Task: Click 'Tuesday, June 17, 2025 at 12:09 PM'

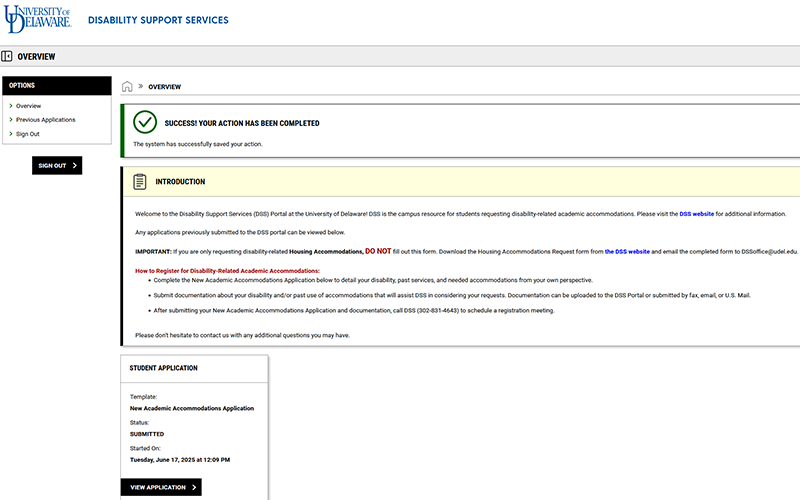Action: (180, 460)
